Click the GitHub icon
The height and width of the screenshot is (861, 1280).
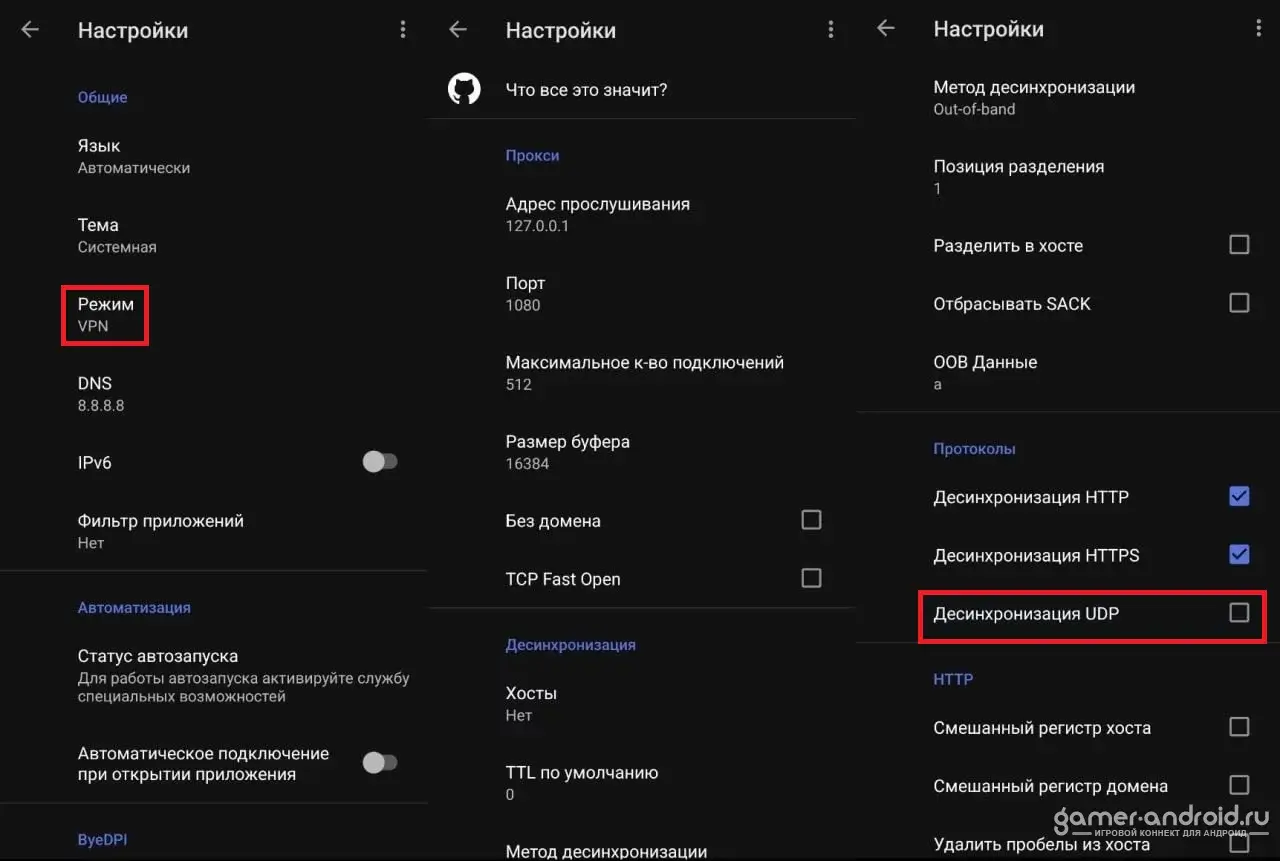tap(464, 90)
